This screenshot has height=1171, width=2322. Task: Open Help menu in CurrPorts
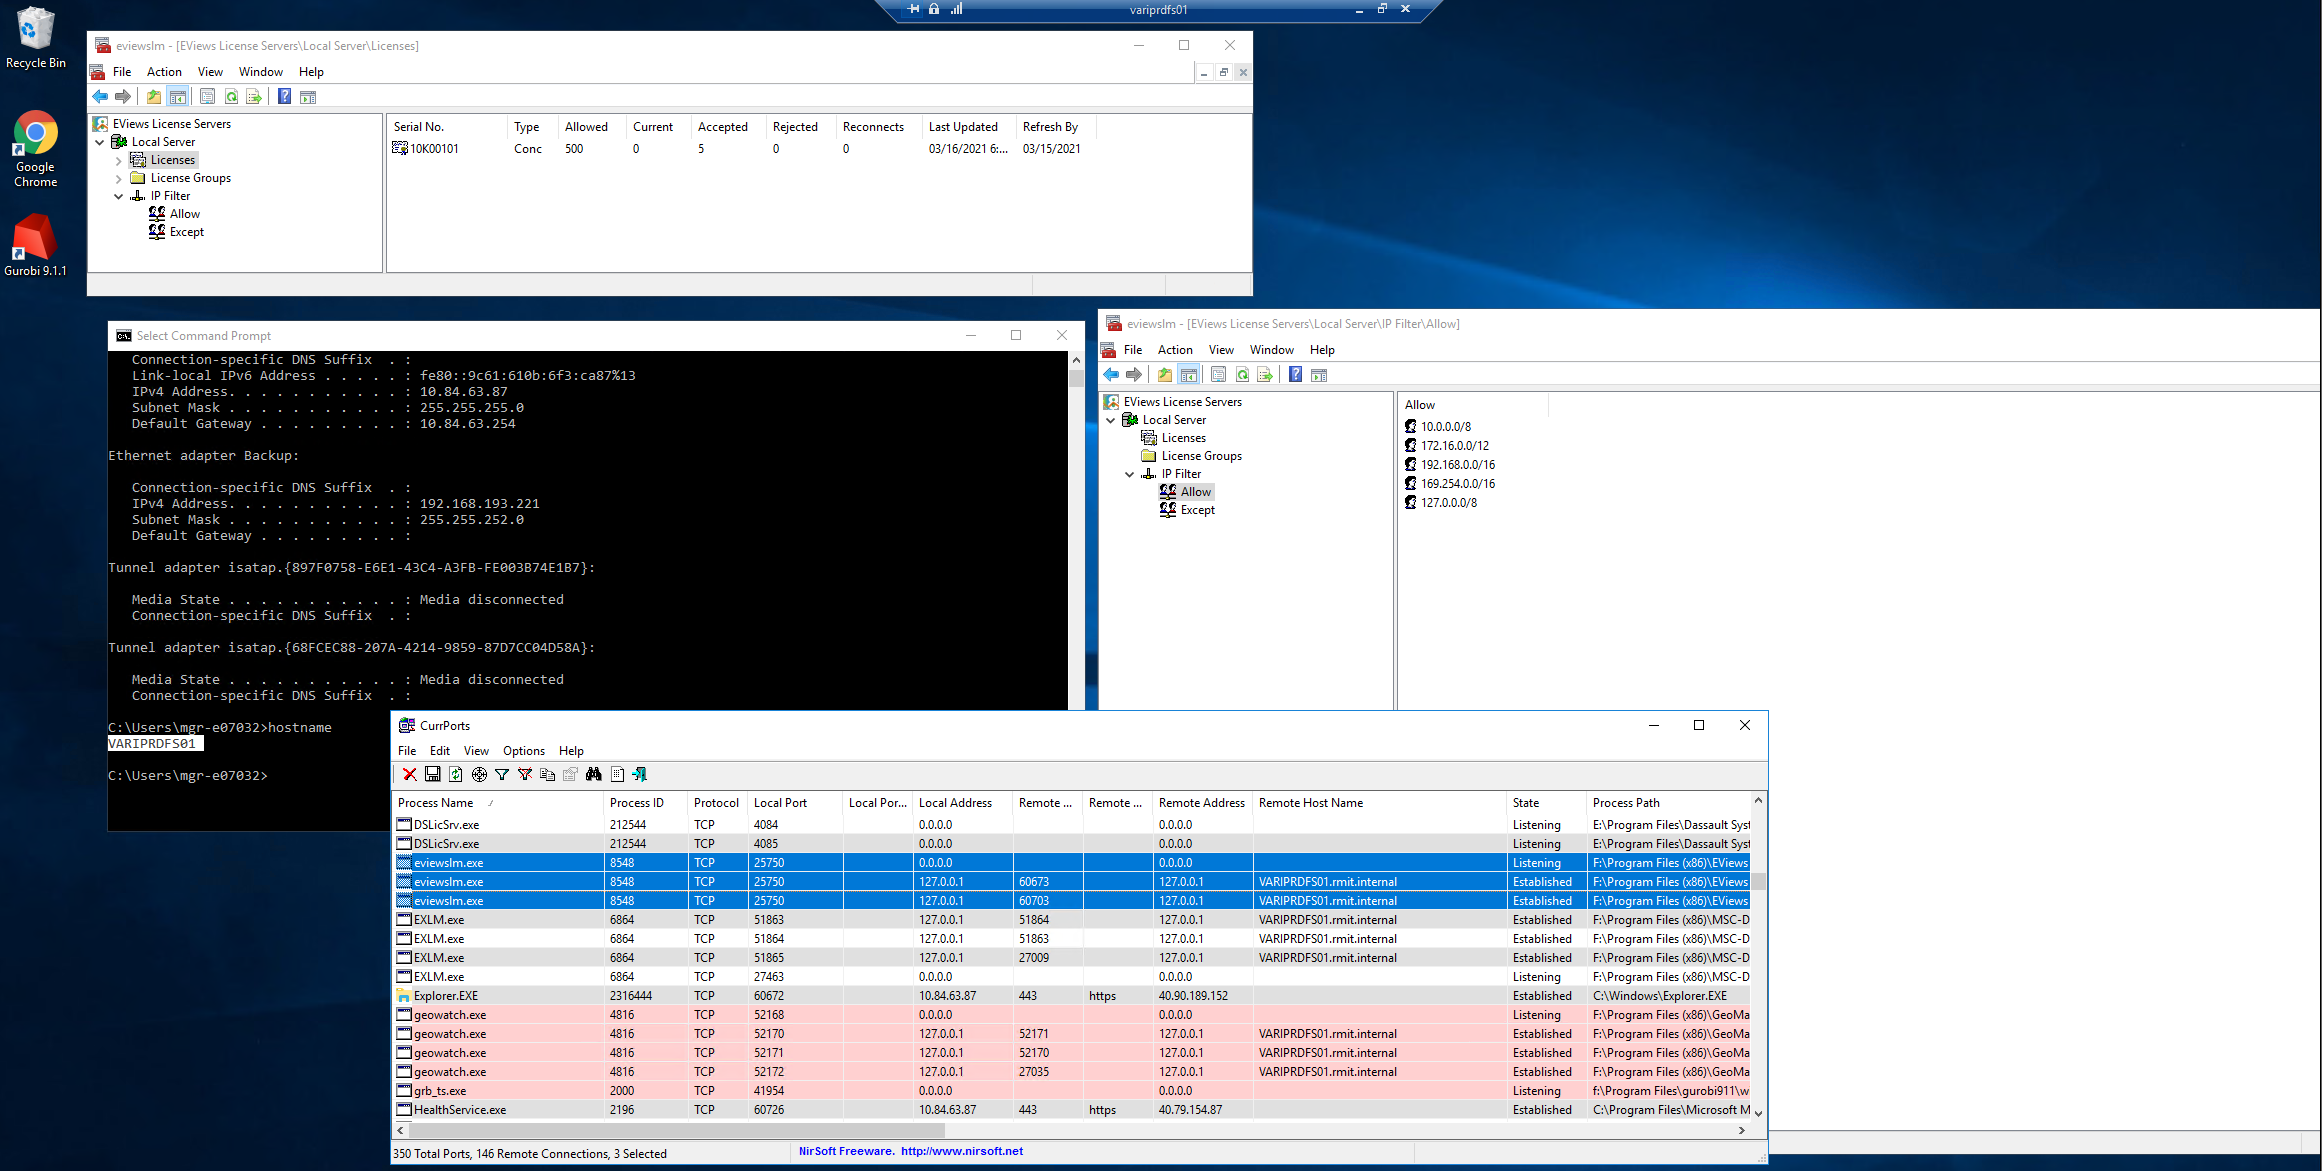[x=571, y=751]
